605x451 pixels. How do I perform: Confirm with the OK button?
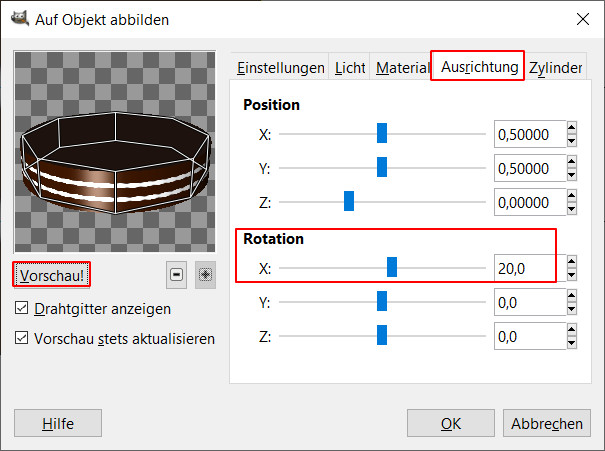(451, 423)
